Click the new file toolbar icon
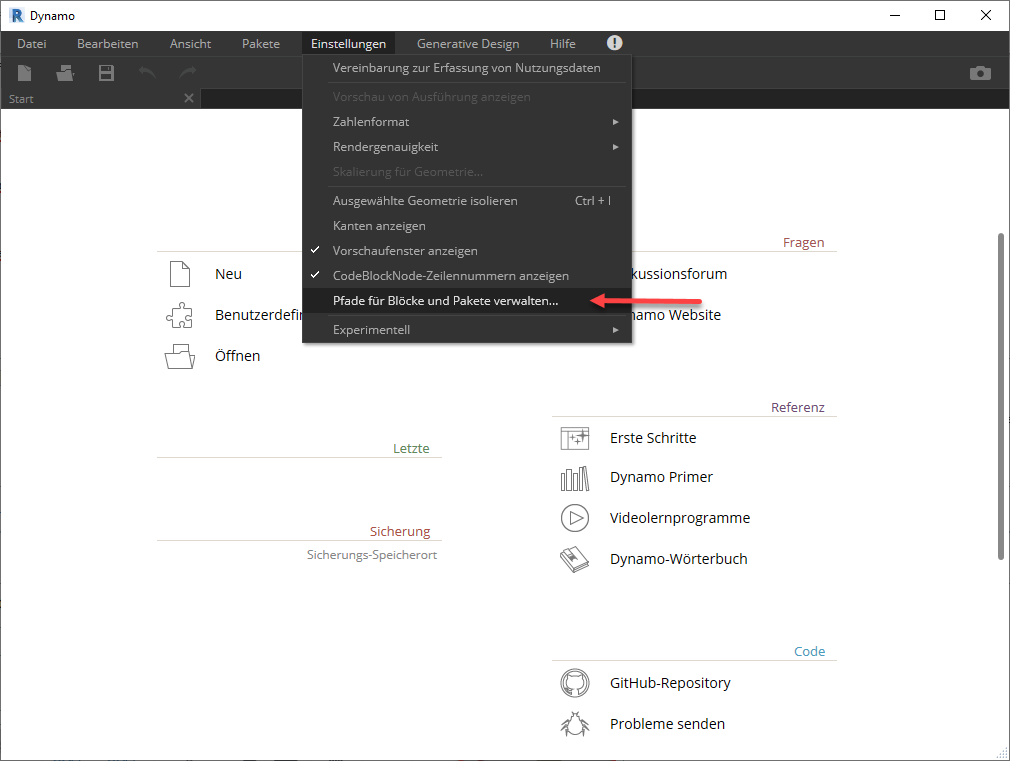This screenshot has height=761, width=1010. [25, 73]
